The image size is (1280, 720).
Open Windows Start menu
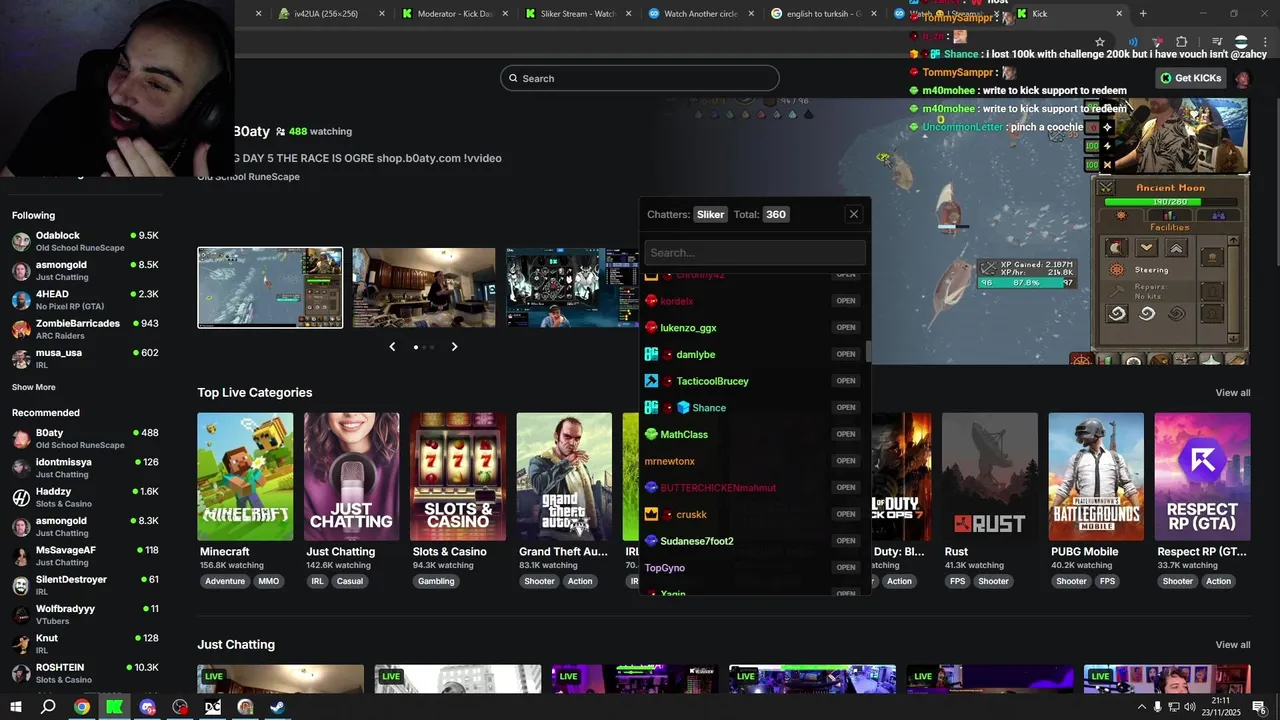point(16,707)
